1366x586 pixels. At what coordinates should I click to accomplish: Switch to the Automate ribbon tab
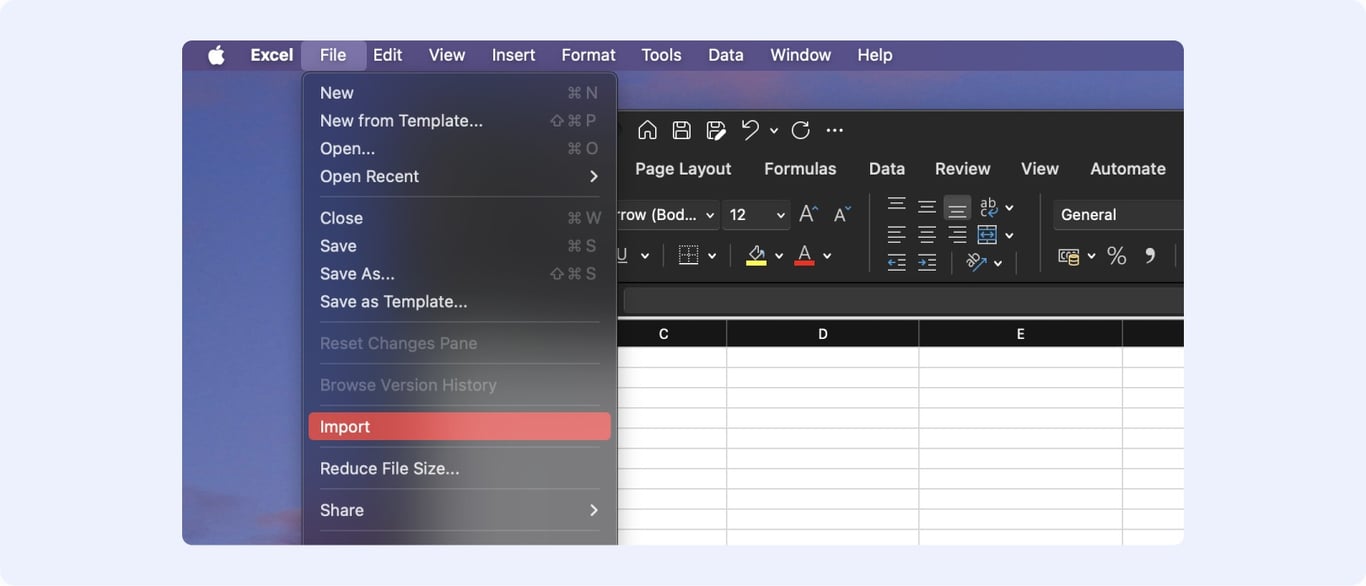pyautogui.click(x=1127, y=169)
